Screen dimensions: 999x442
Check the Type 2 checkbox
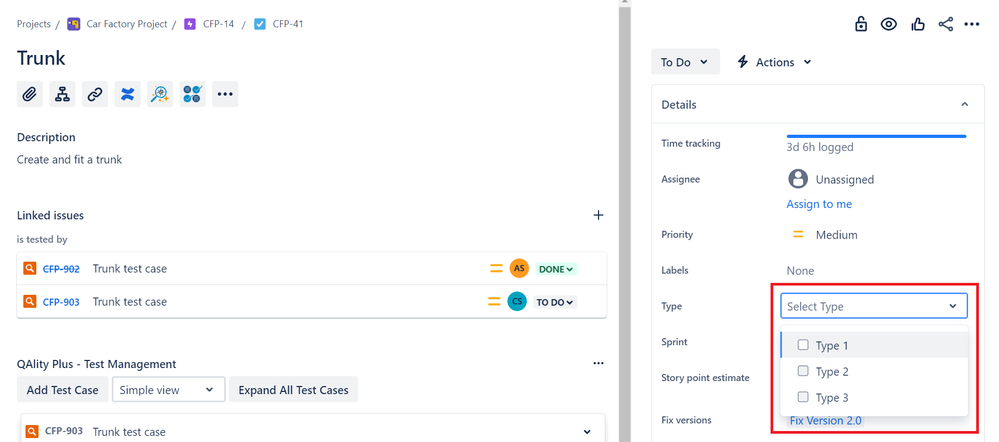803,371
